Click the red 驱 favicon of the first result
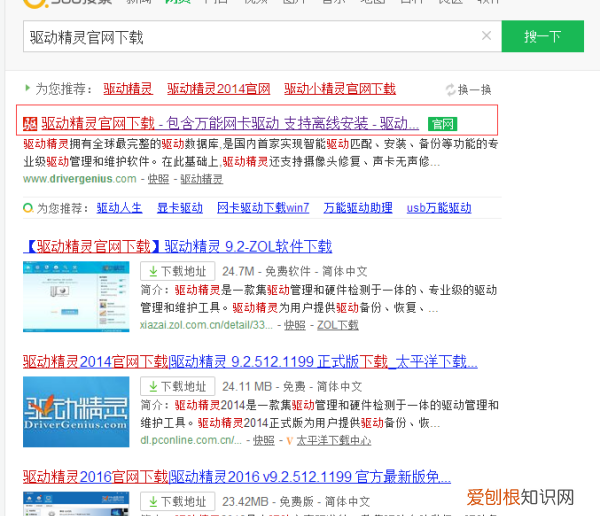This screenshot has width=600, height=516. pyautogui.click(x=30, y=124)
